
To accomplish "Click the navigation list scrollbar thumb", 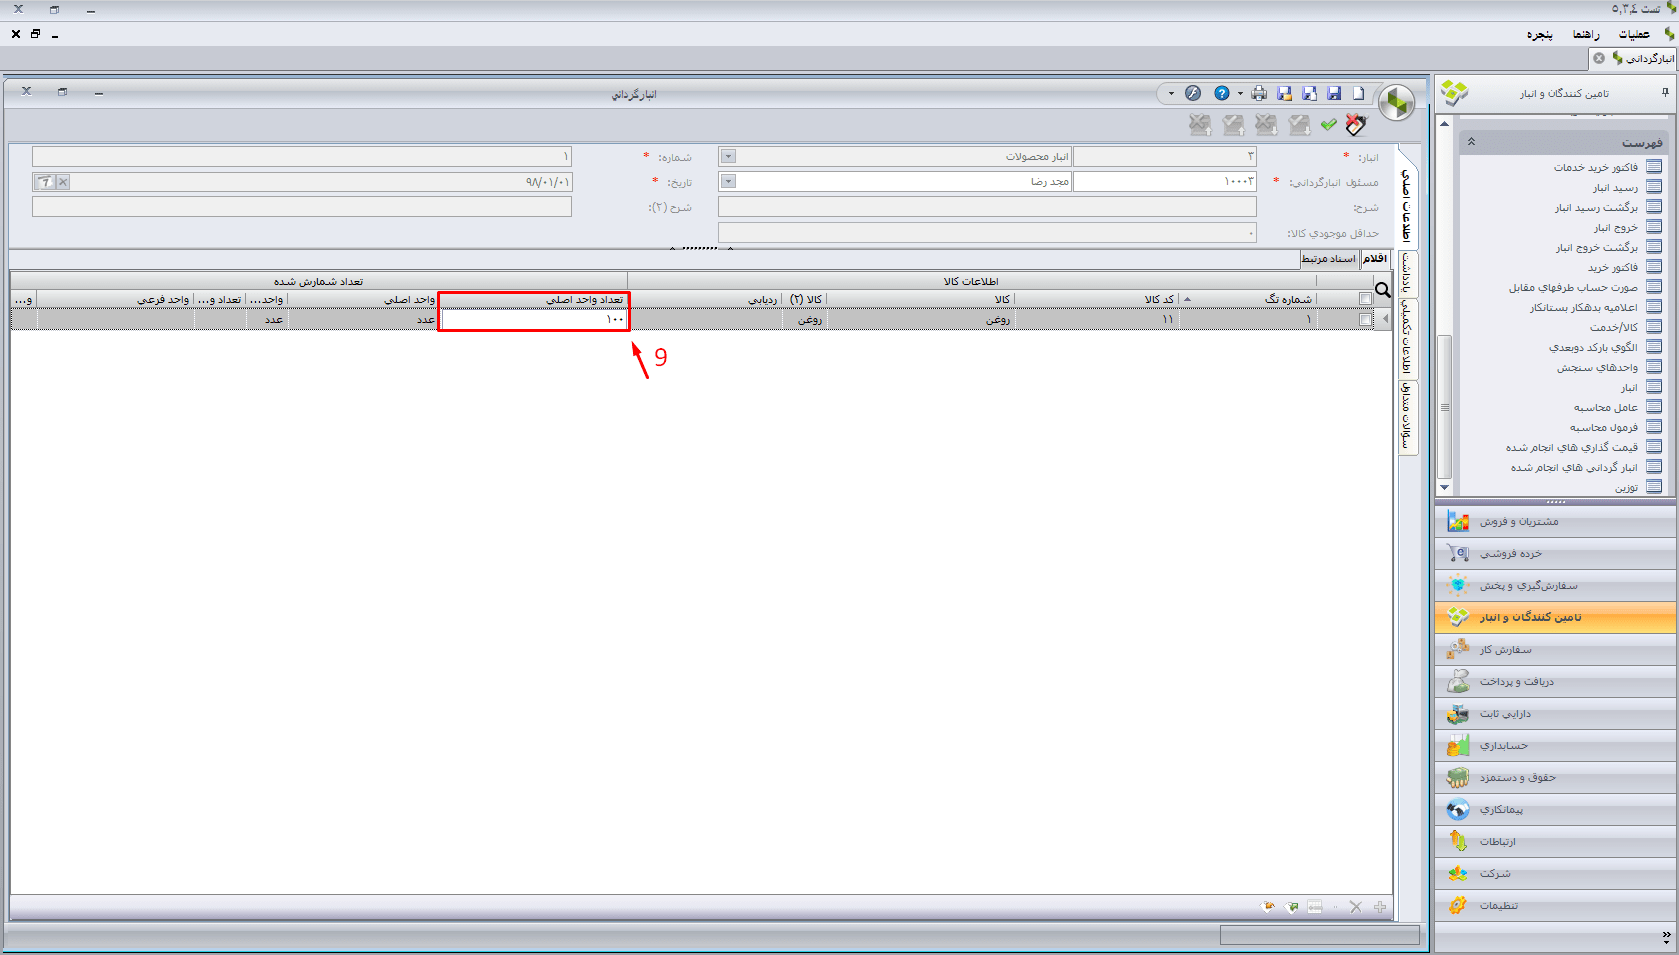I will coord(1444,407).
